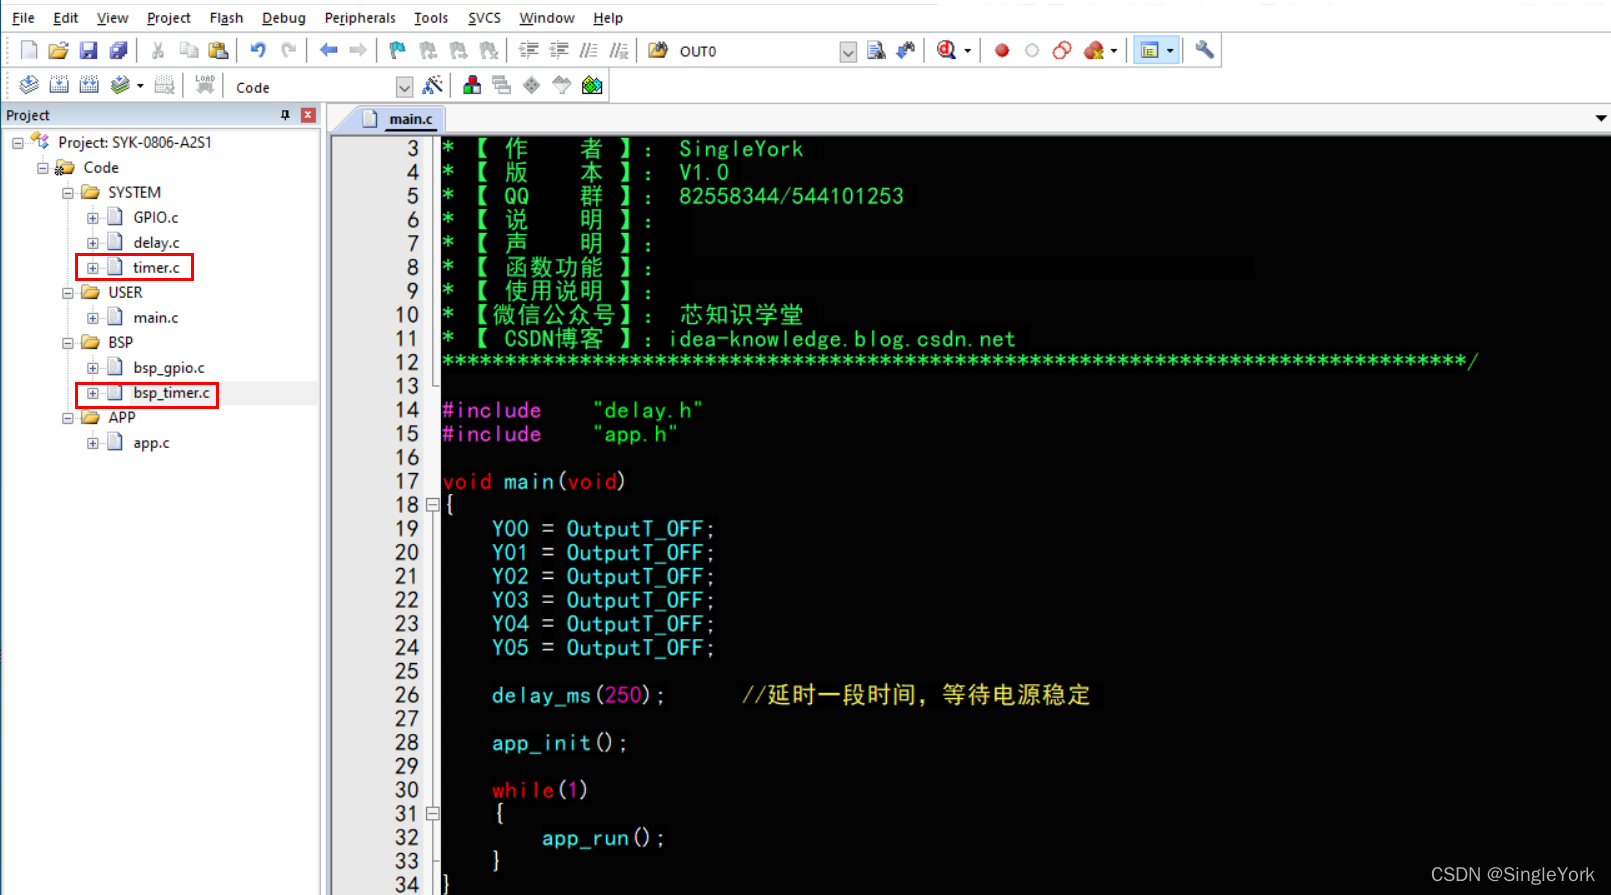
Task: Start the debug session
Action: coord(946,50)
